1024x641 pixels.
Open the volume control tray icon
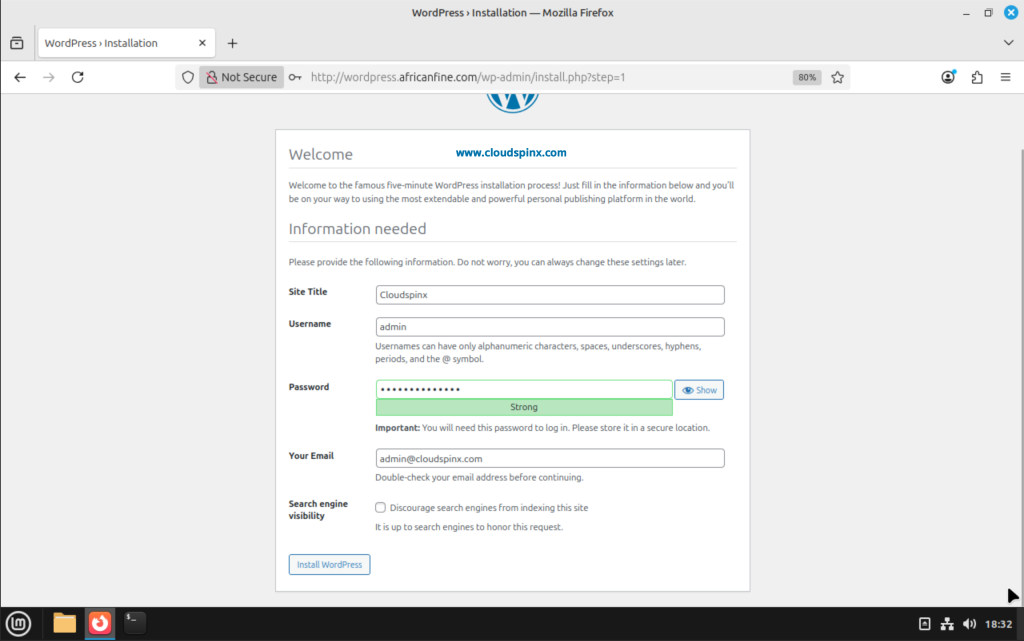[x=970, y=624]
